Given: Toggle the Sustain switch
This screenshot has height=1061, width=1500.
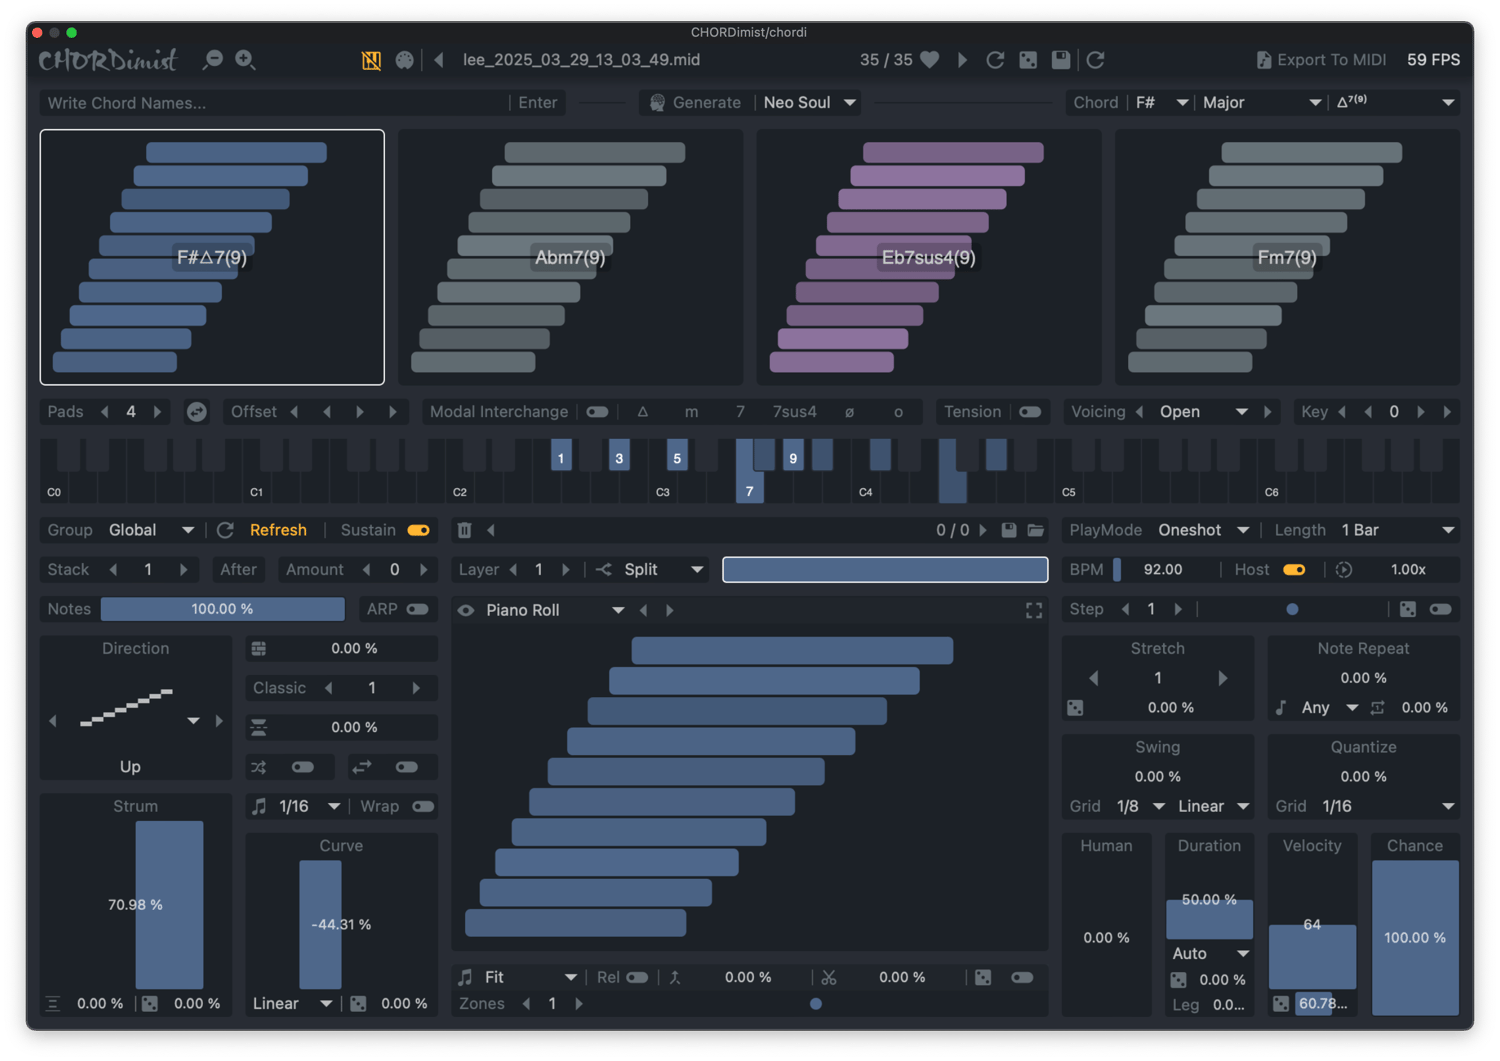Looking at the screenshot, I should pos(418,530).
